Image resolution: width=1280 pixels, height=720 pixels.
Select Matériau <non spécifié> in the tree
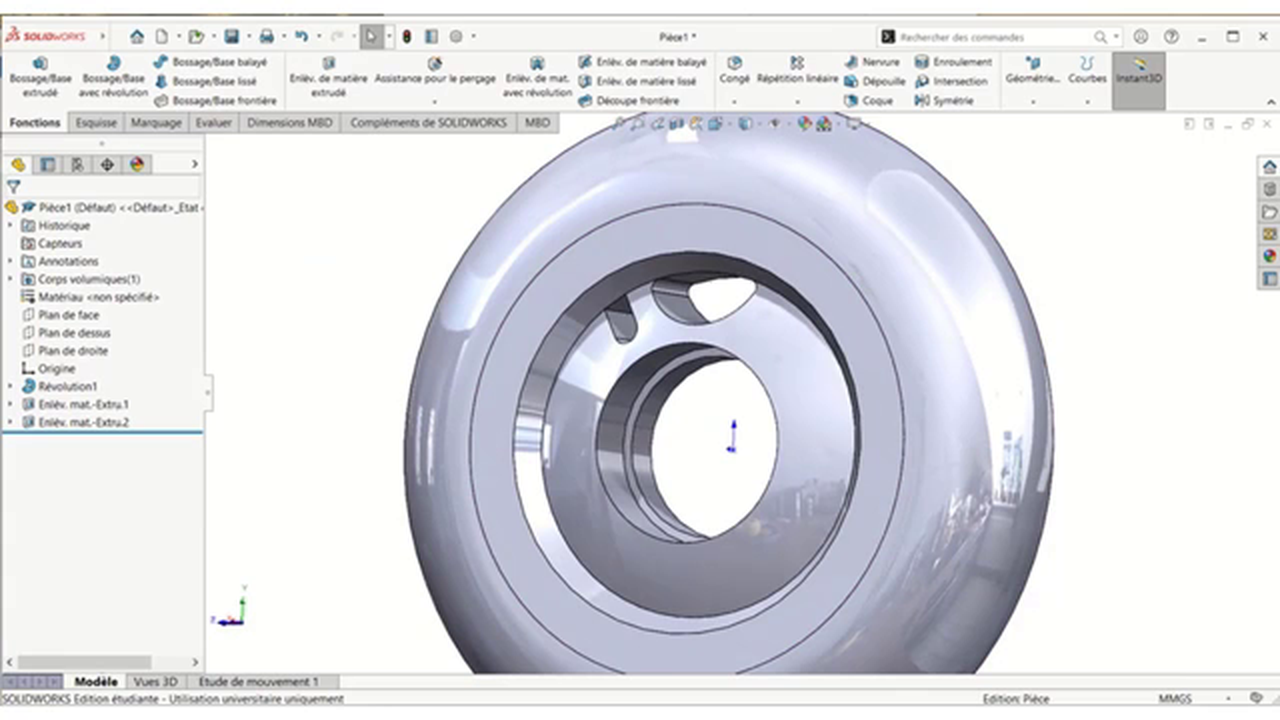(97, 297)
